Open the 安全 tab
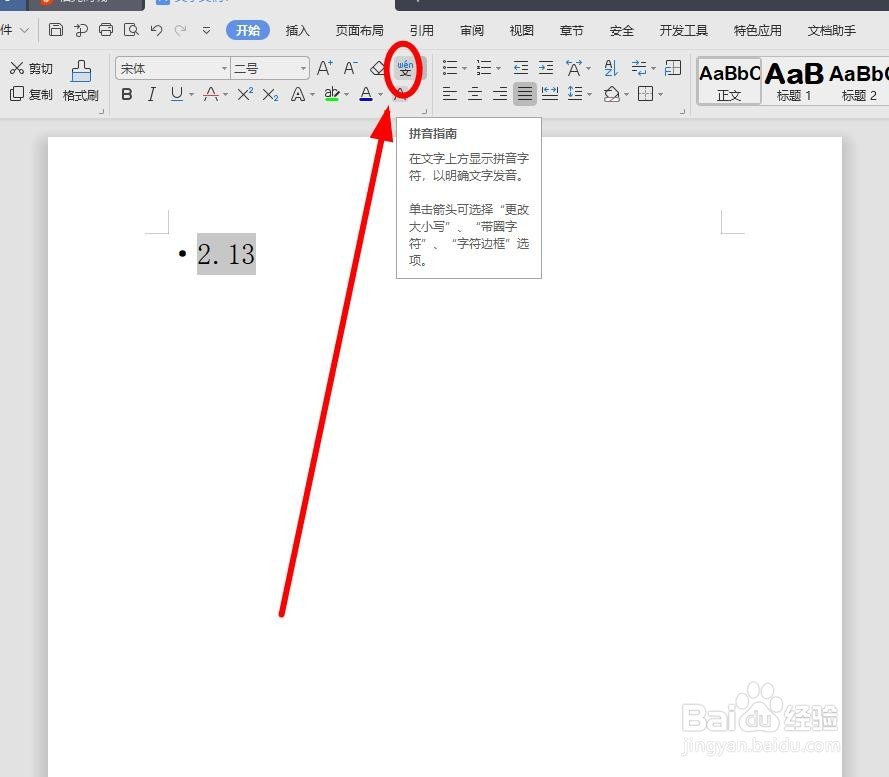Viewport: 889px width, 777px height. coord(621,31)
